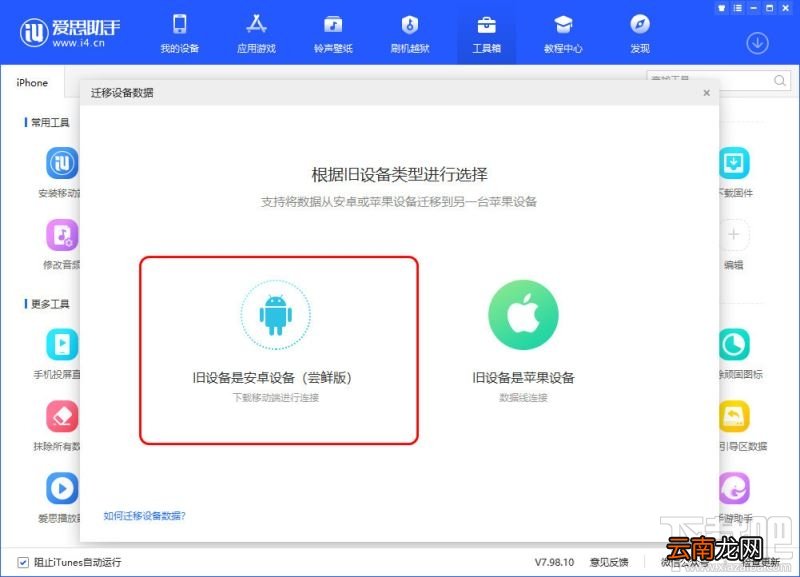Click 旧设备是安卓设备（尝鲜版）label
This screenshot has height=577, width=800.
[x=272, y=378]
